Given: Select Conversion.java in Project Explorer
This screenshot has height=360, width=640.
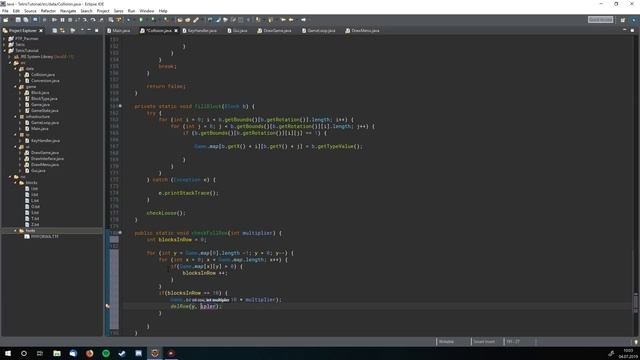Looking at the screenshot, I should (45, 81).
